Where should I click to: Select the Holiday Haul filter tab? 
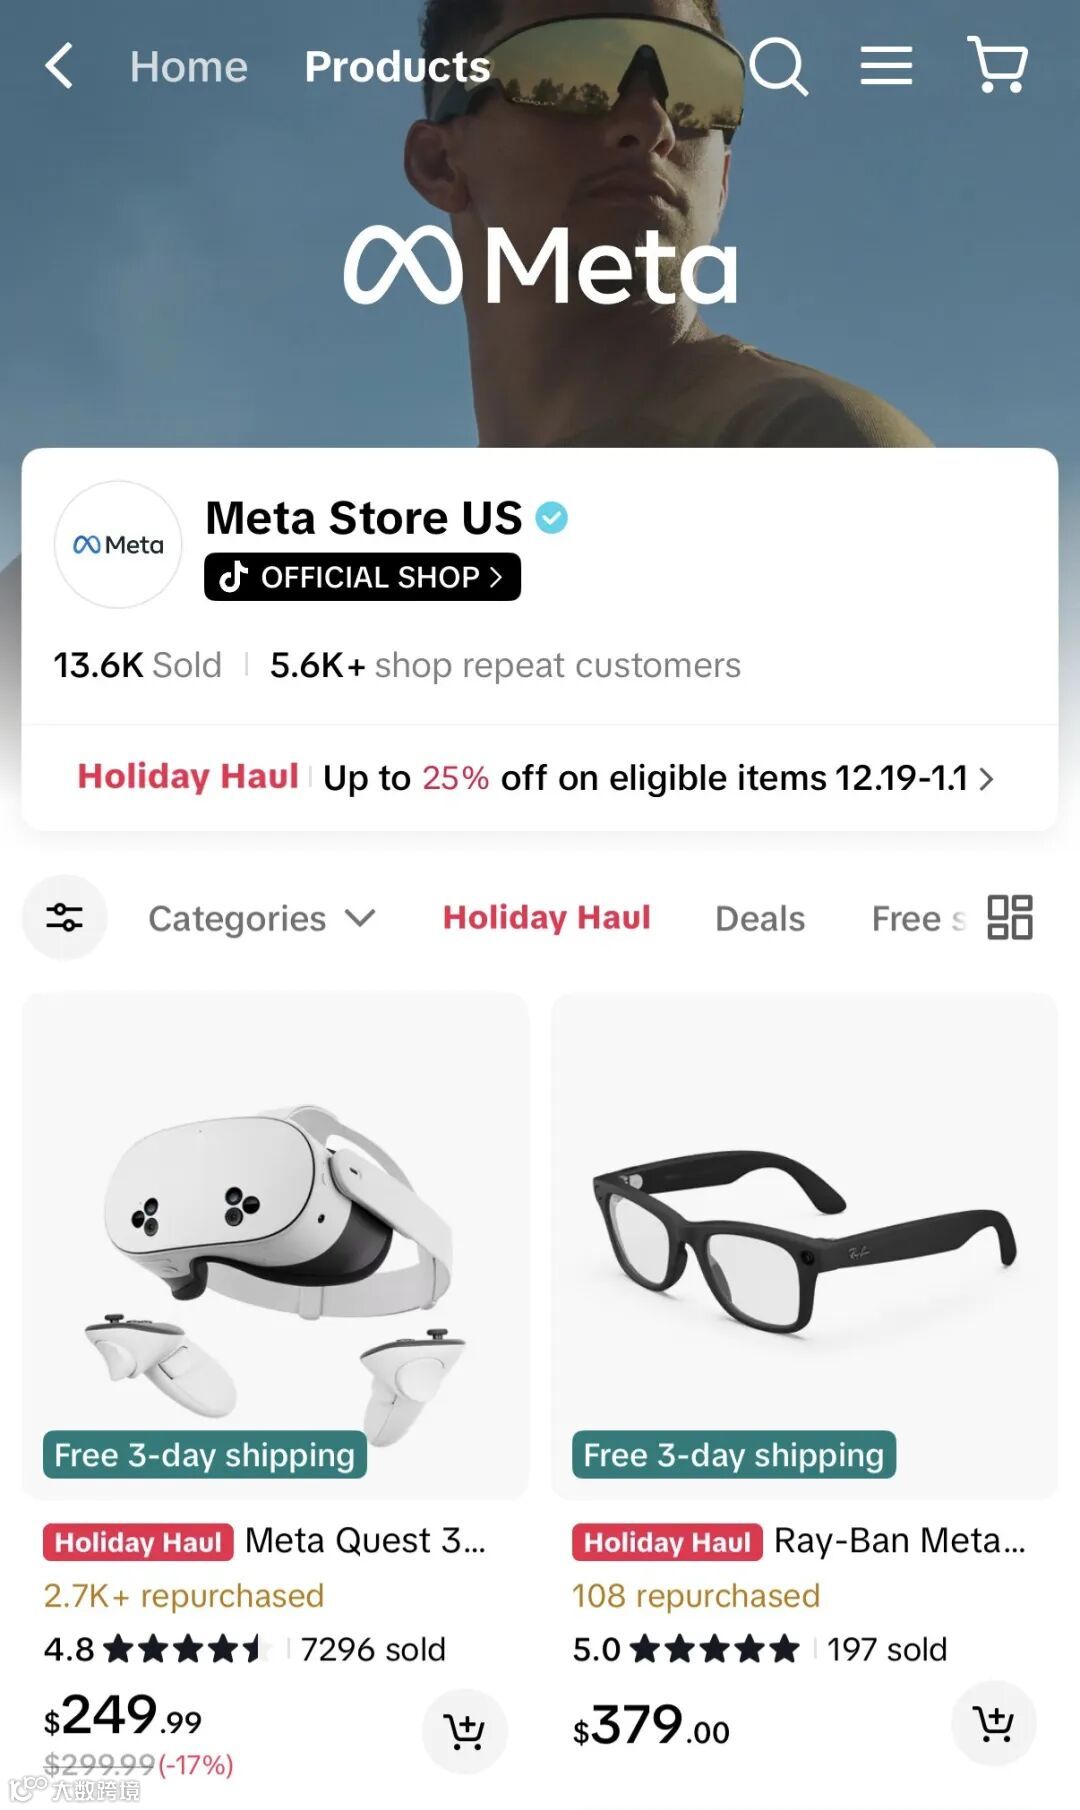(x=547, y=917)
